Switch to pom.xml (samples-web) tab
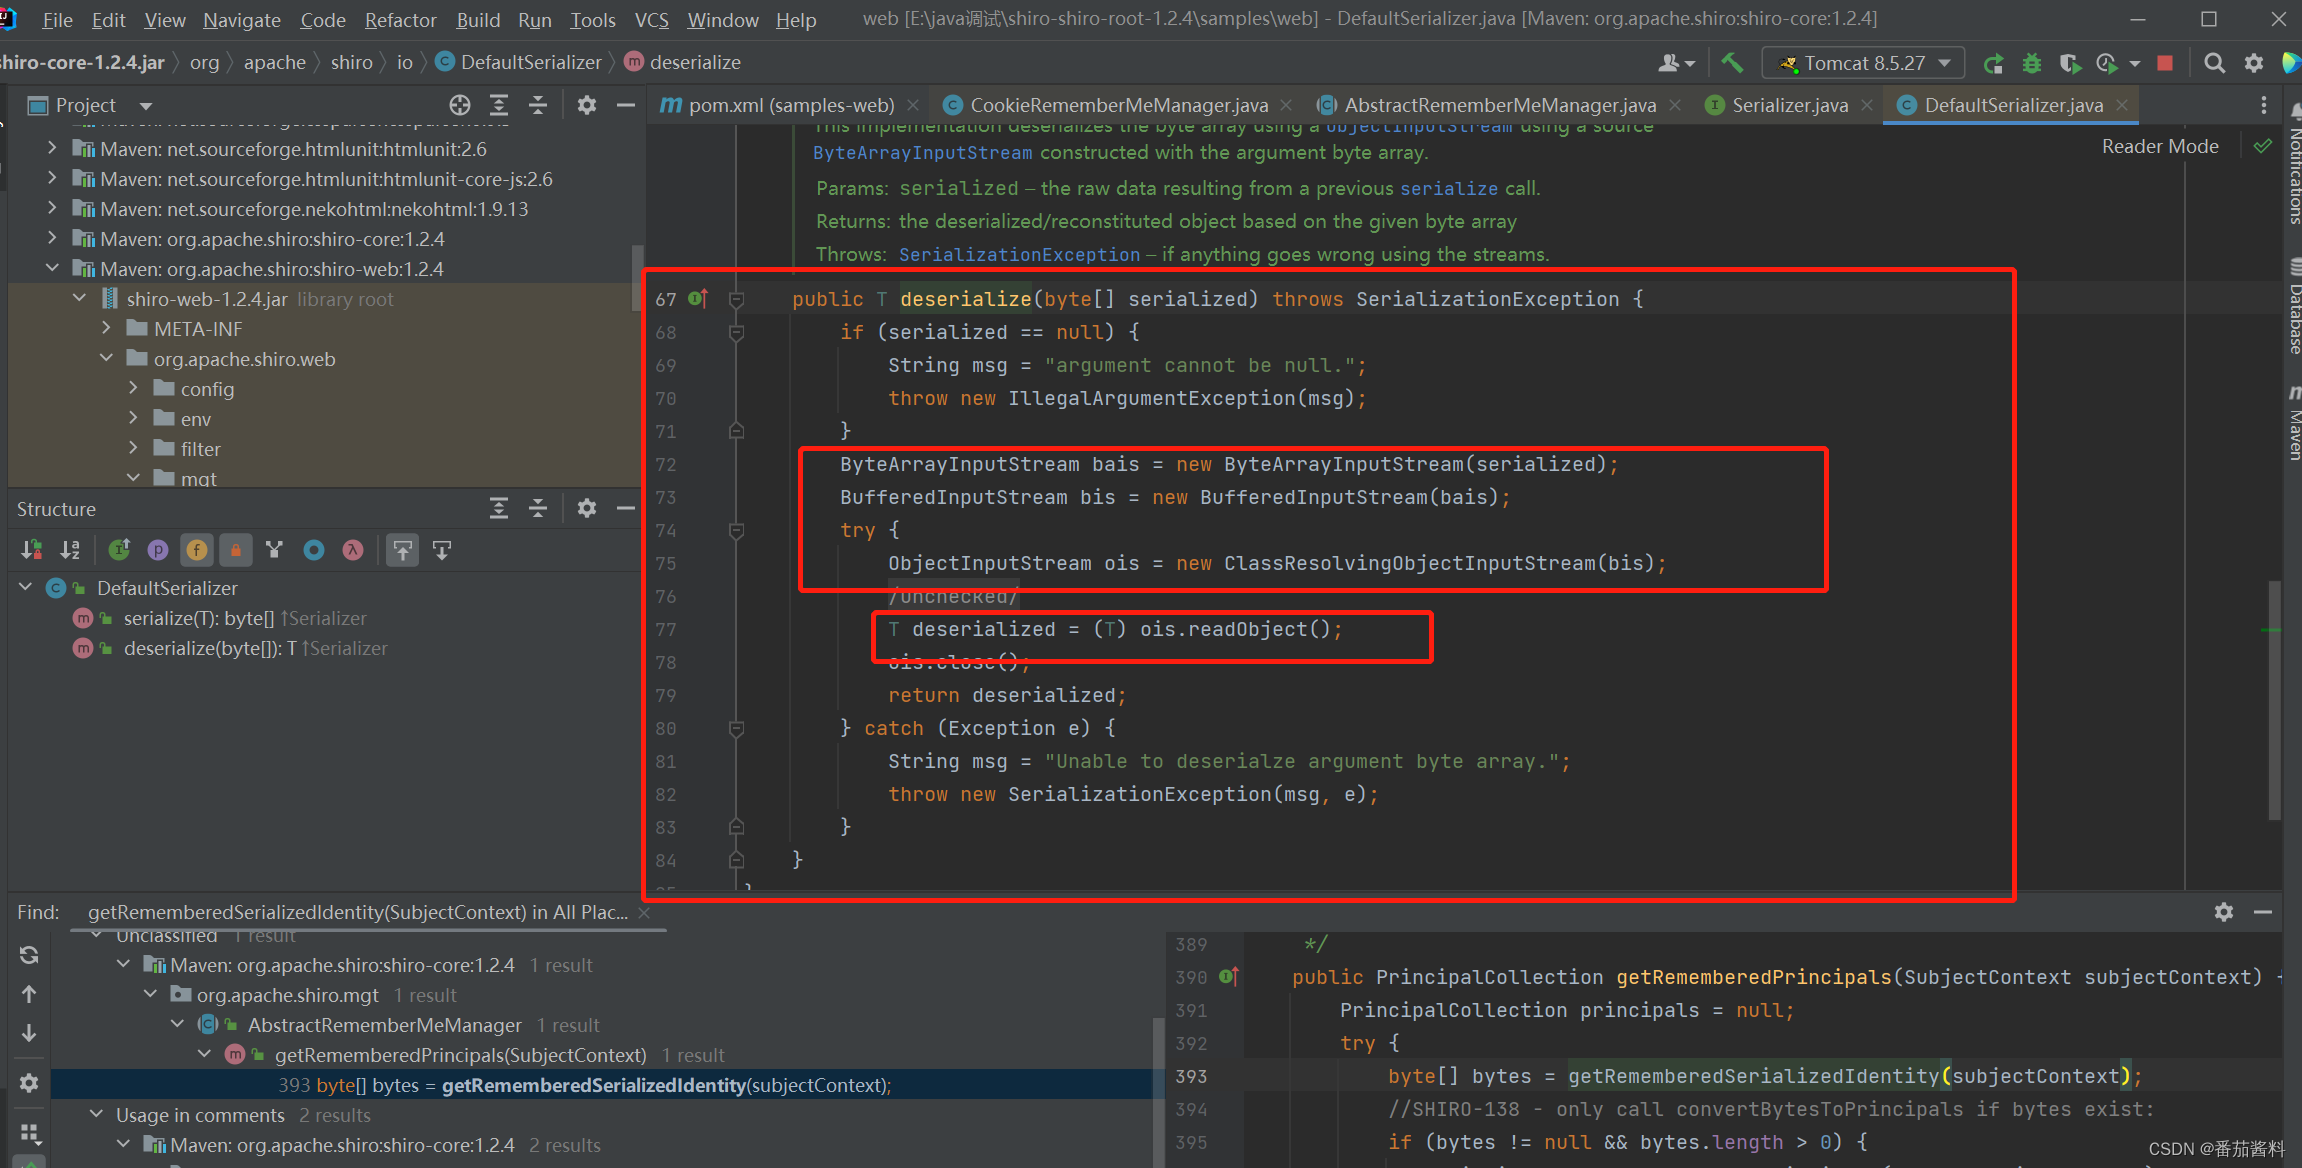This screenshot has height=1168, width=2302. (x=790, y=105)
